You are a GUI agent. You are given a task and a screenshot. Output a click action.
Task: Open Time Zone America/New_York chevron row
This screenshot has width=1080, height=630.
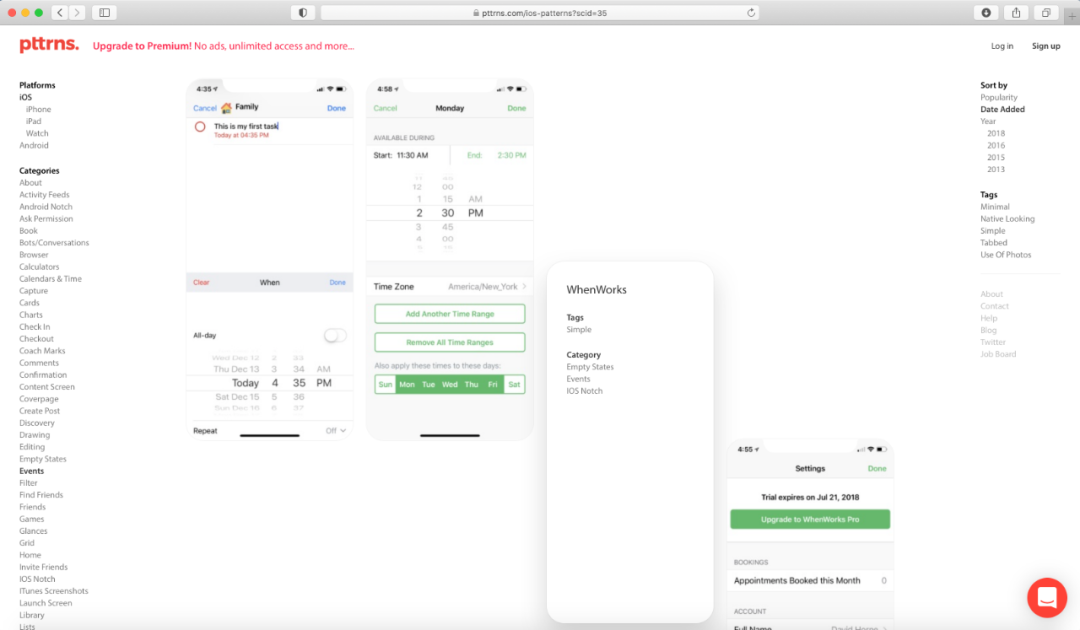(450, 286)
